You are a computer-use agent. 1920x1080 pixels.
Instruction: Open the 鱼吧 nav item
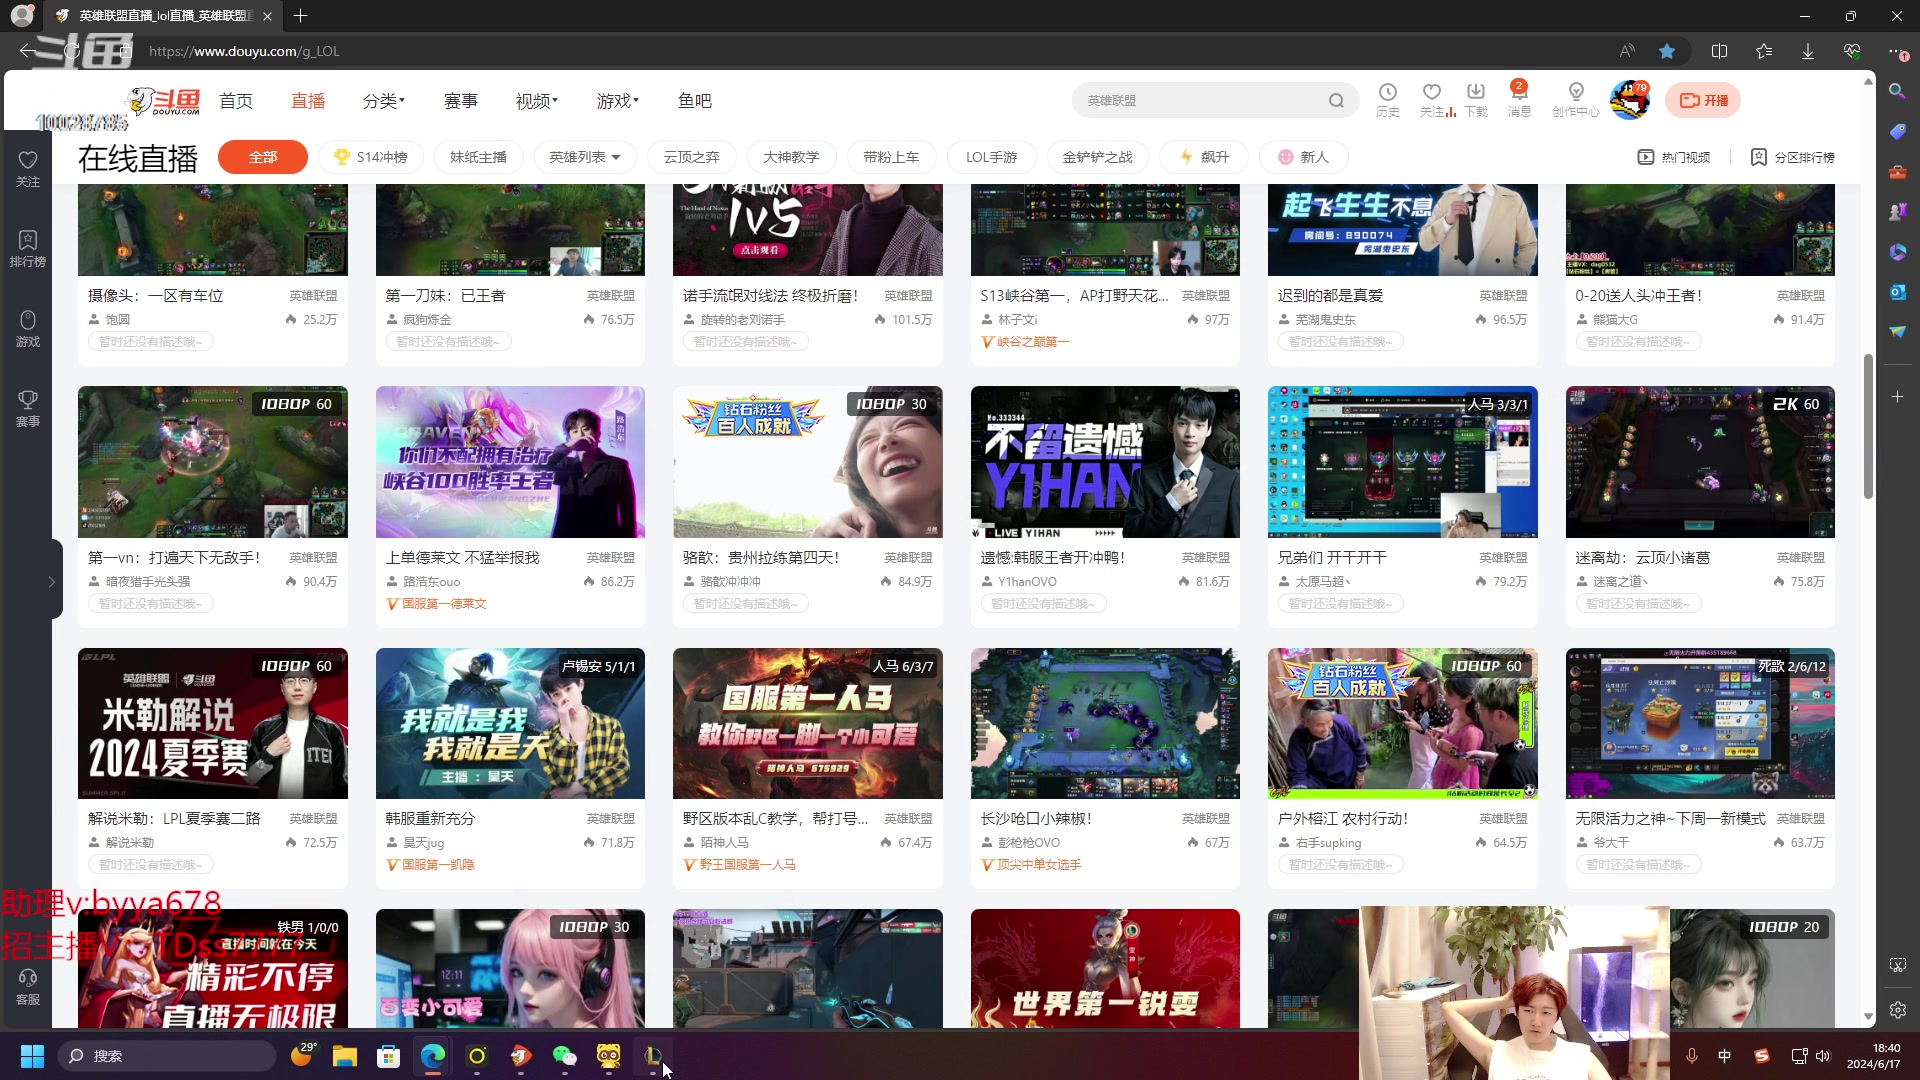[x=695, y=101]
